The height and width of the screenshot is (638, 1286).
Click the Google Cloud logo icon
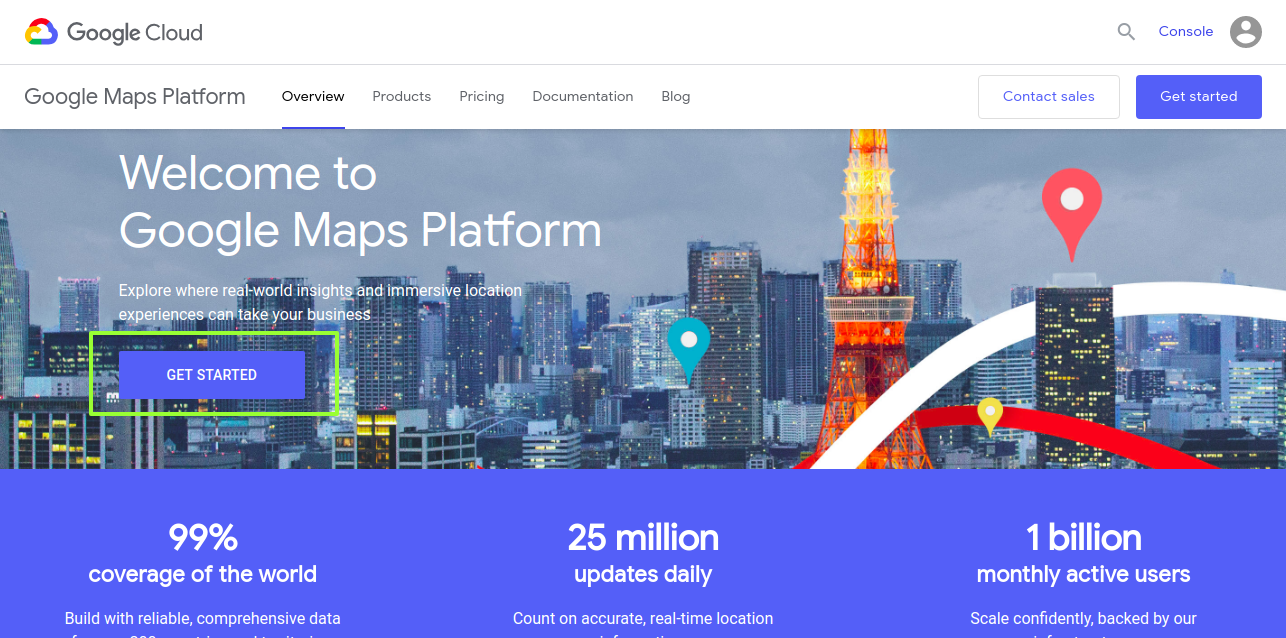point(42,32)
